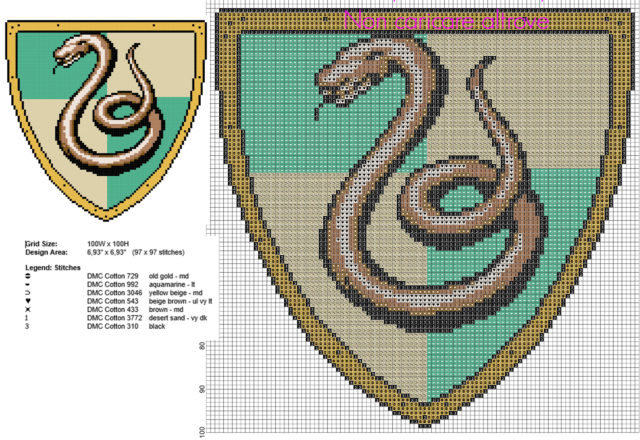This screenshot has height=440, width=640.
Task: Click 'DMC Cotton 729' thread code
Action: coord(113,276)
